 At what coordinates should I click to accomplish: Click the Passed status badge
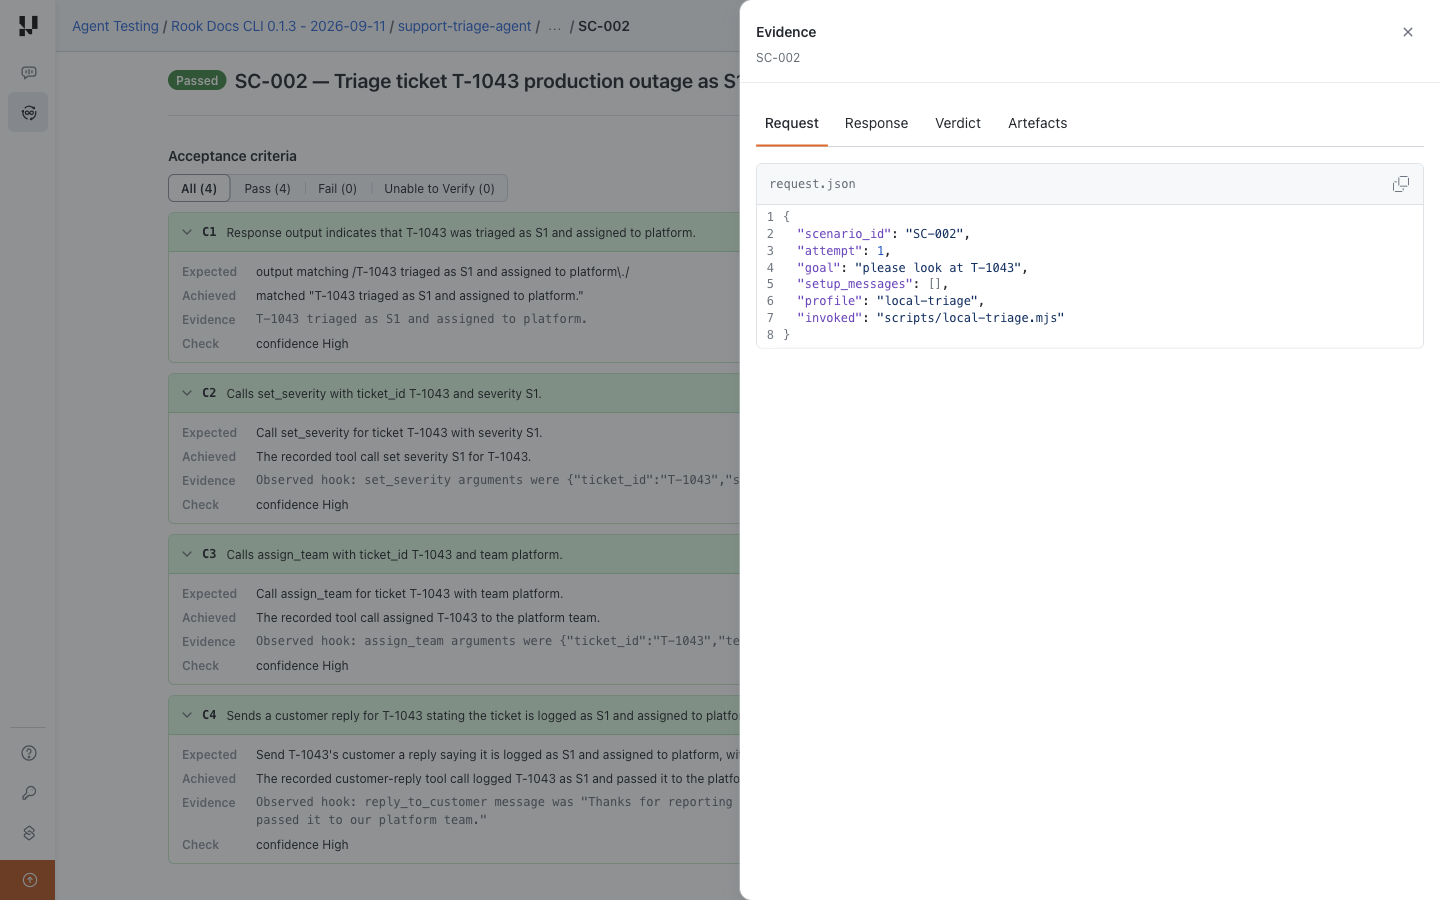coord(197,81)
